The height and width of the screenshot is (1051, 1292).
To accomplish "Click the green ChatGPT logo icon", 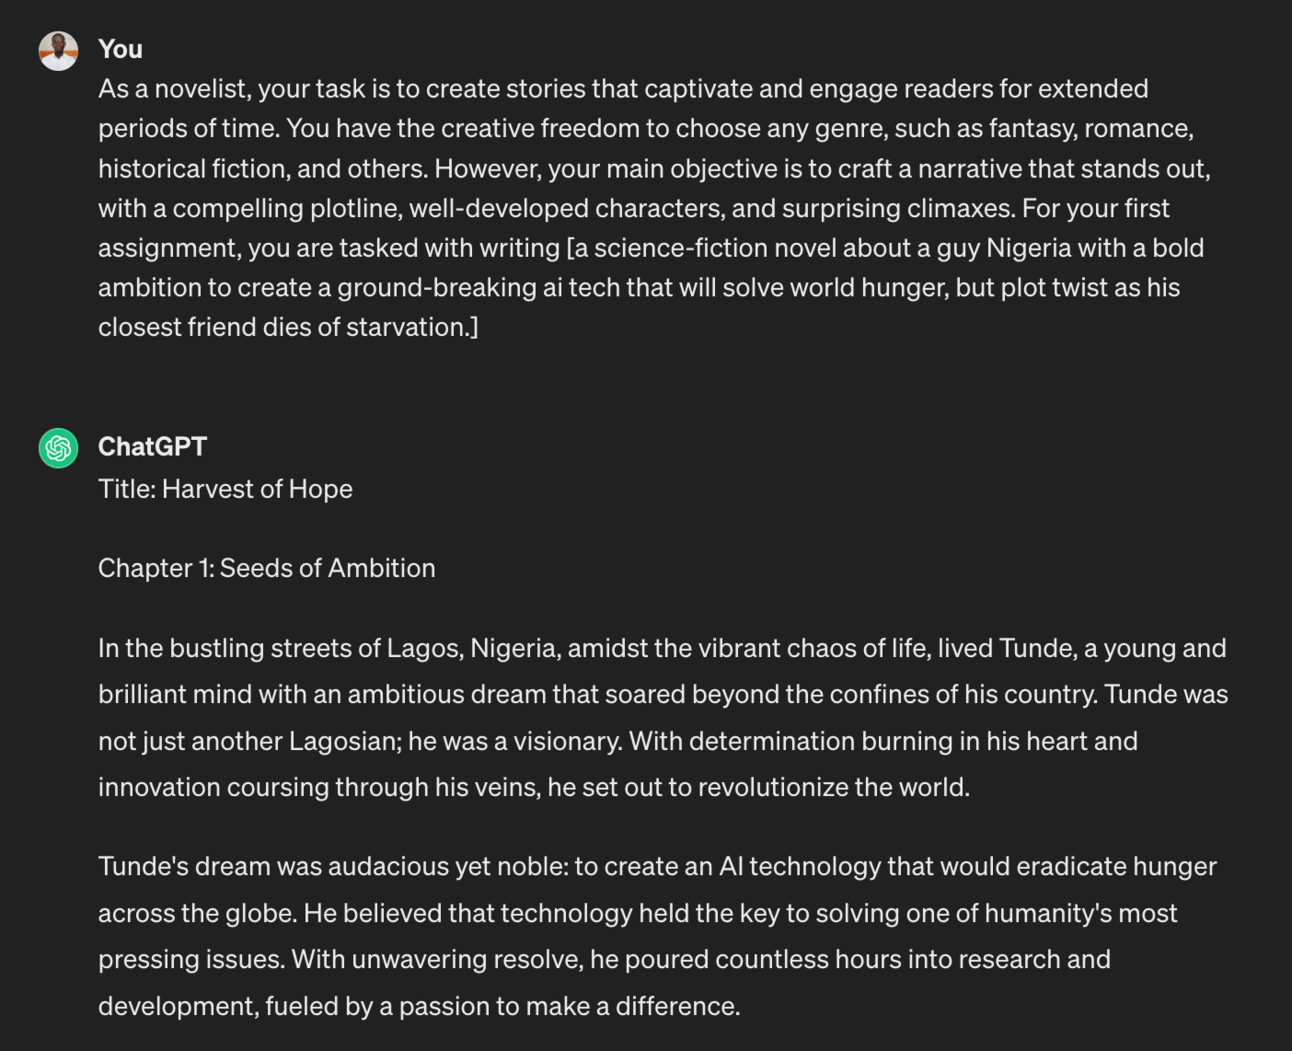I will 58,448.
